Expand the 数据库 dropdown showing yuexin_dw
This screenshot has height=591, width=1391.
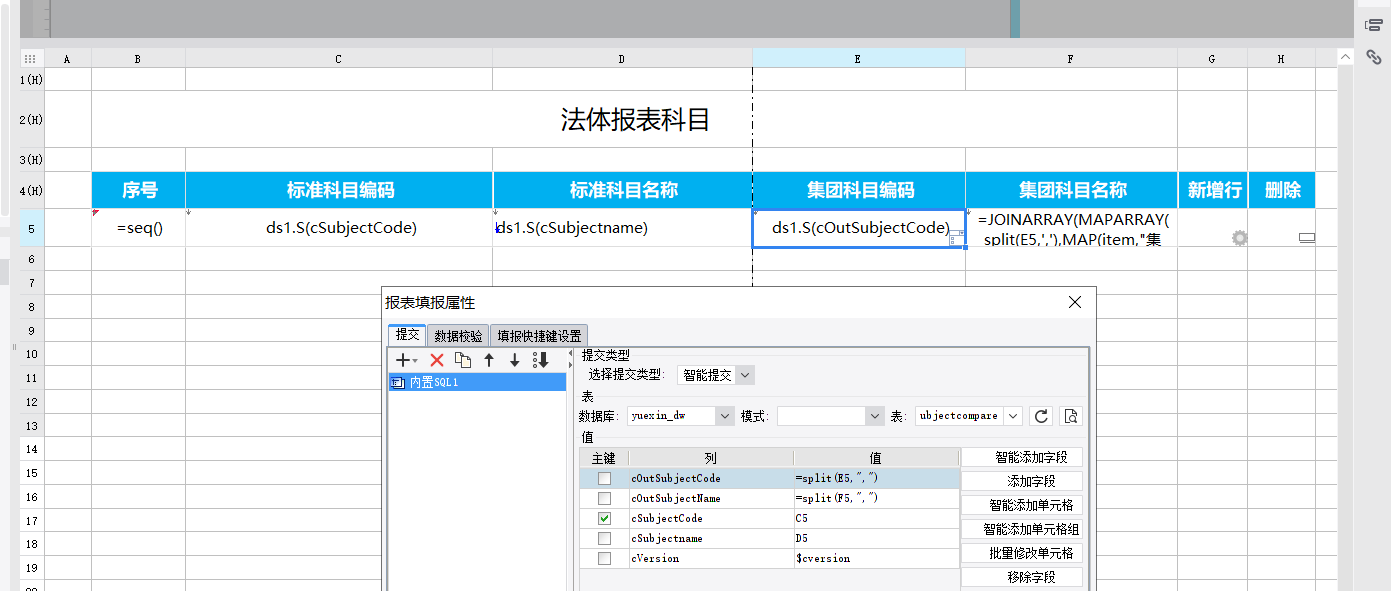click(x=680, y=416)
